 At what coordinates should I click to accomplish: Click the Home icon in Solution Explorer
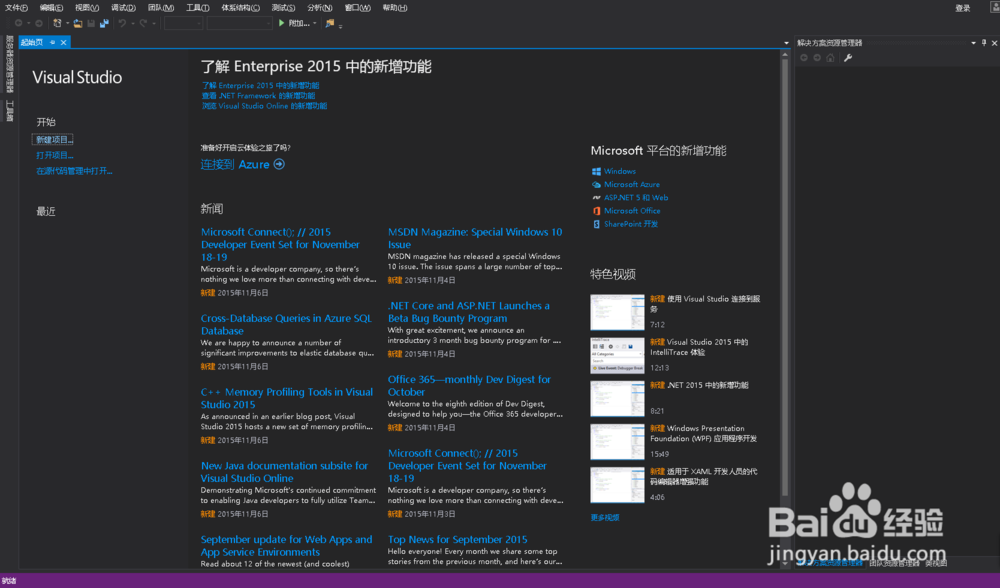(830, 57)
